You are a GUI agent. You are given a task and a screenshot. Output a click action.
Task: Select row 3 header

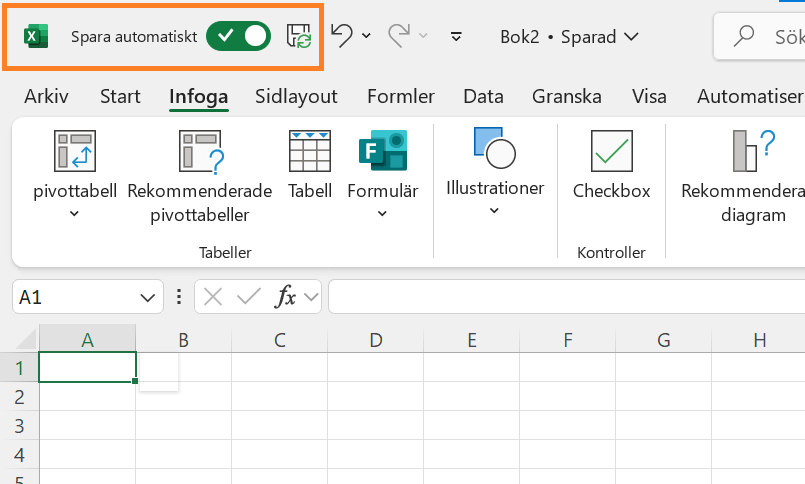19,425
